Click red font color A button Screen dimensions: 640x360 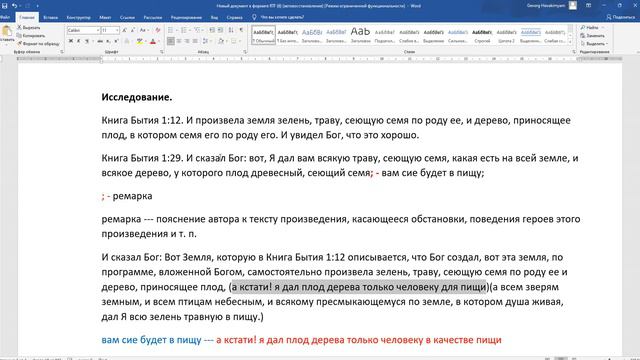coord(153,41)
